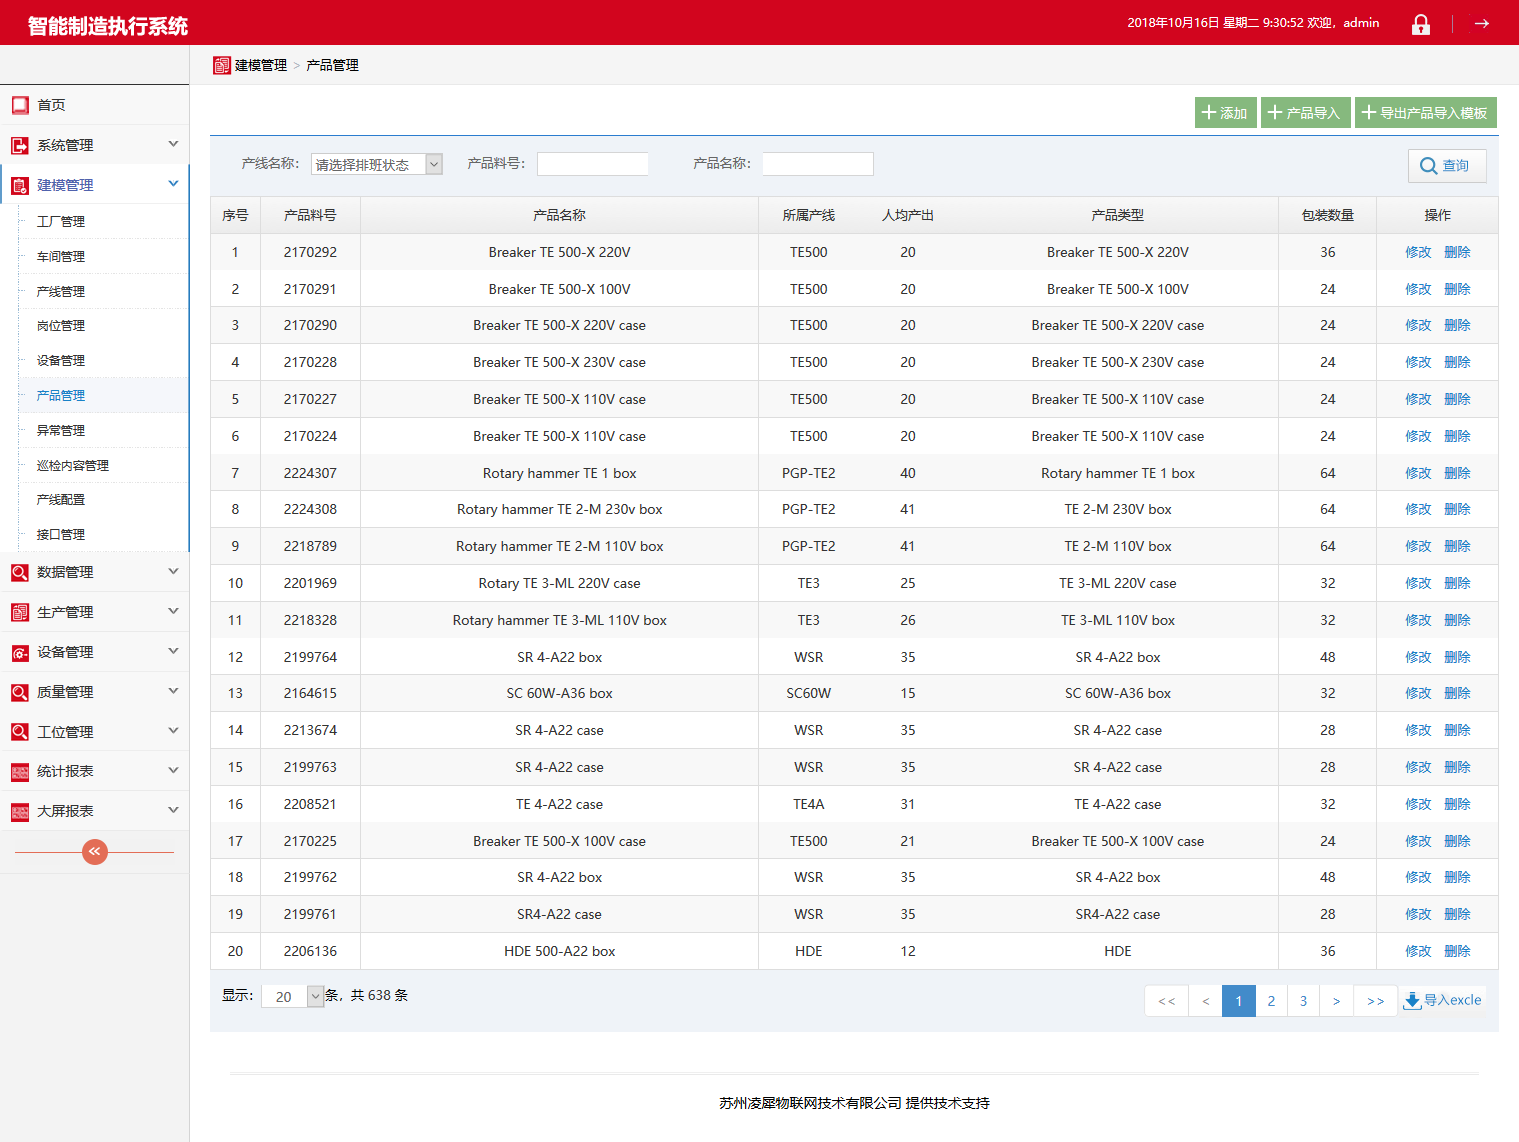This screenshot has height=1142, width=1519.
Task: Click the lock icon in header
Action: coord(1420,24)
